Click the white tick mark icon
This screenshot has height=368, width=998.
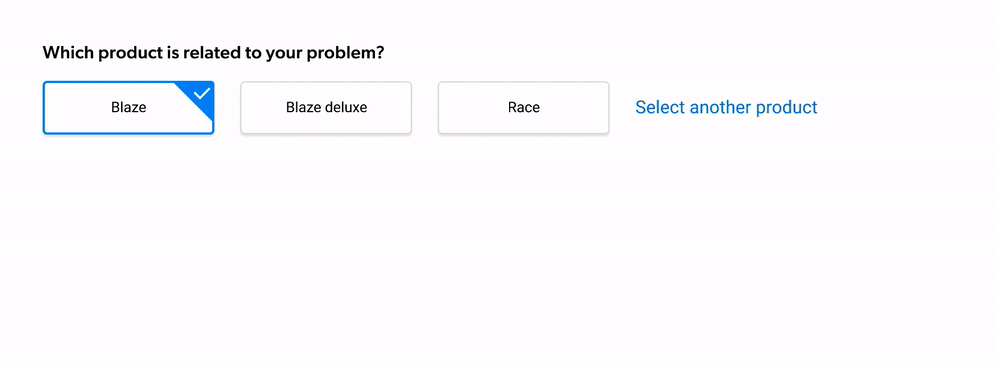click(202, 93)
